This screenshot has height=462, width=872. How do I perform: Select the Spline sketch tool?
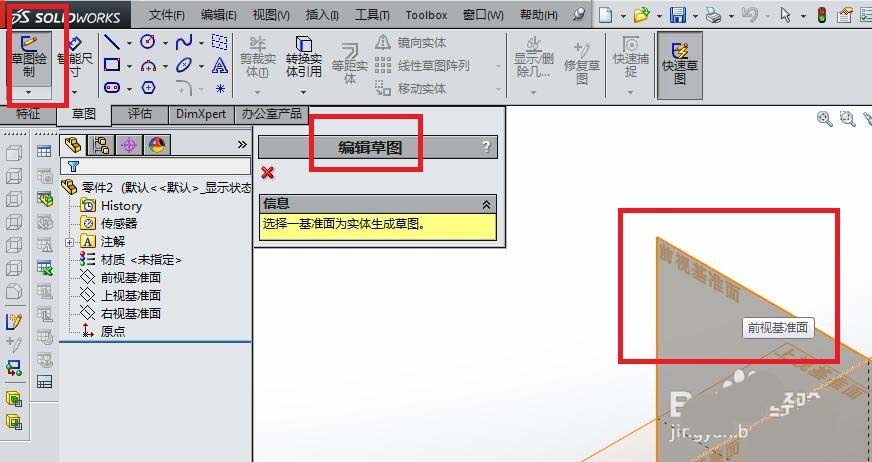click(184, 42)
